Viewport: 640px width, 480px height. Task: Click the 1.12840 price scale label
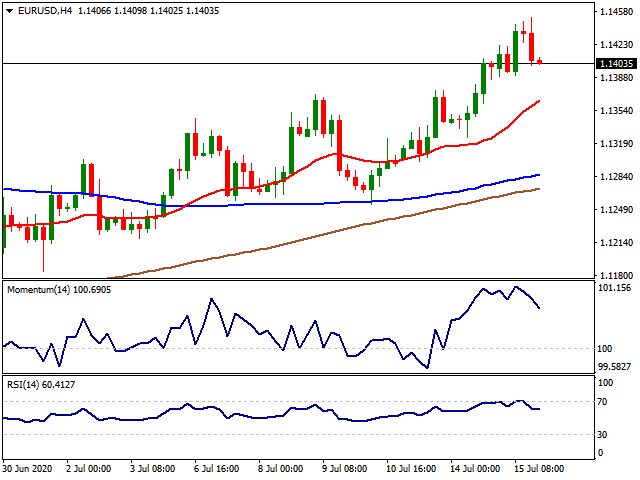[x=616, y=177]
